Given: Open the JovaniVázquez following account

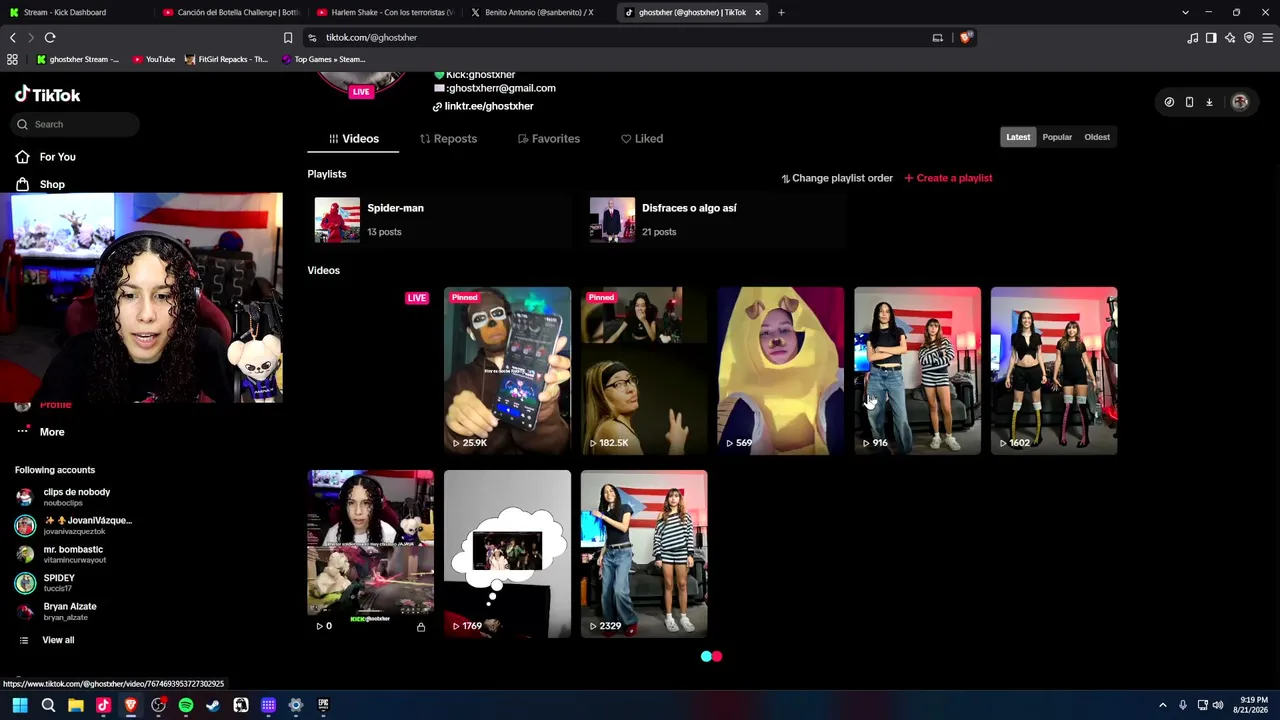Looking at the screenshot, I should pos(74,525).
